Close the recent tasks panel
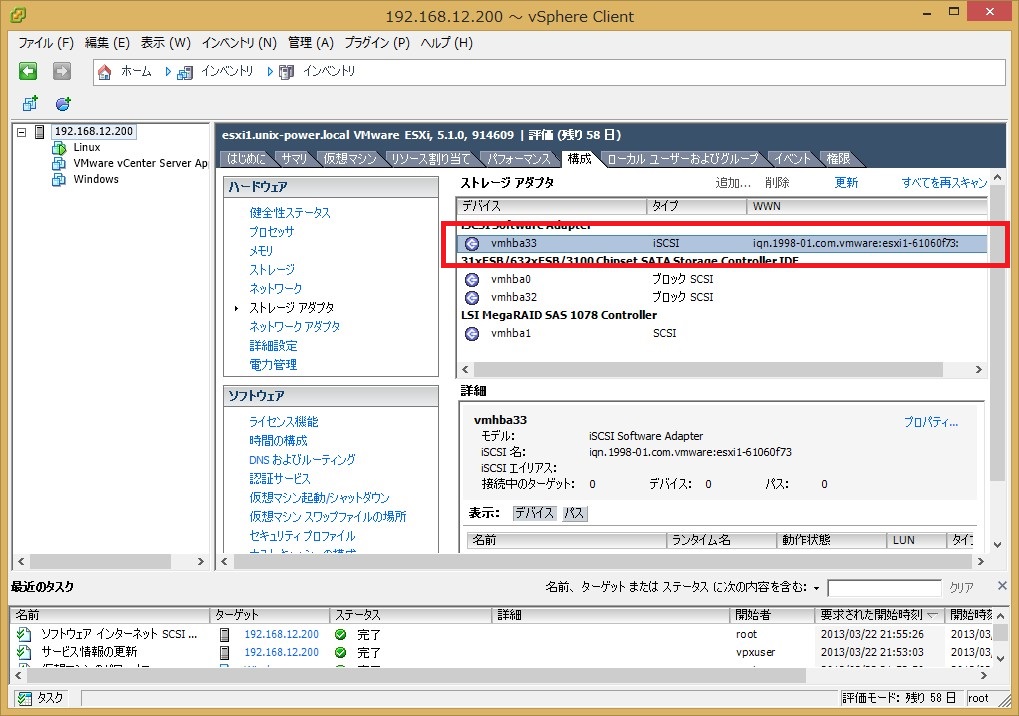 click(1002, 586)
